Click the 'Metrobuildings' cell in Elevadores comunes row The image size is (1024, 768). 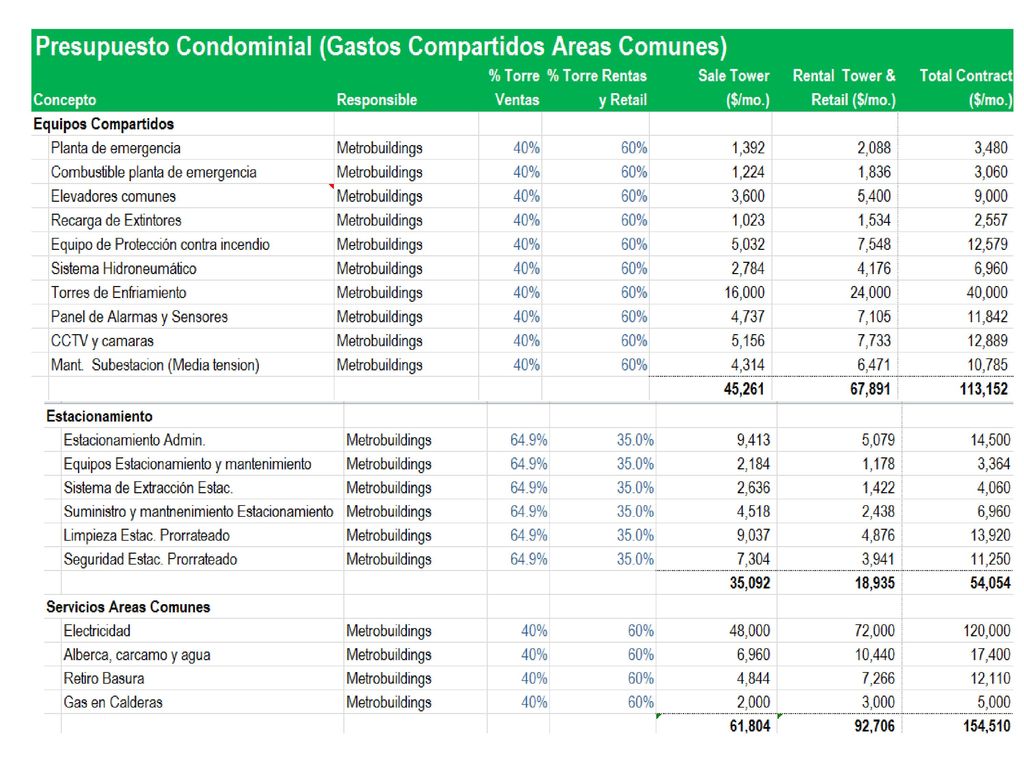(379, 197)
